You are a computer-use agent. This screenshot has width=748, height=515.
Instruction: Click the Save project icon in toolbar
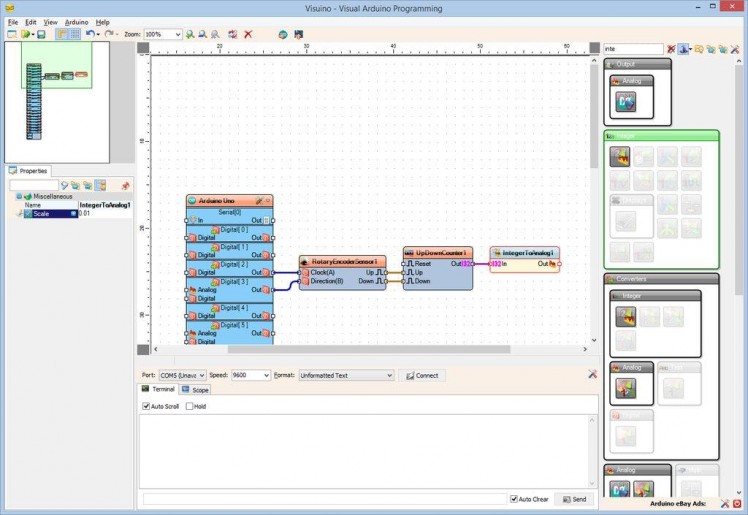coord(41,34)
